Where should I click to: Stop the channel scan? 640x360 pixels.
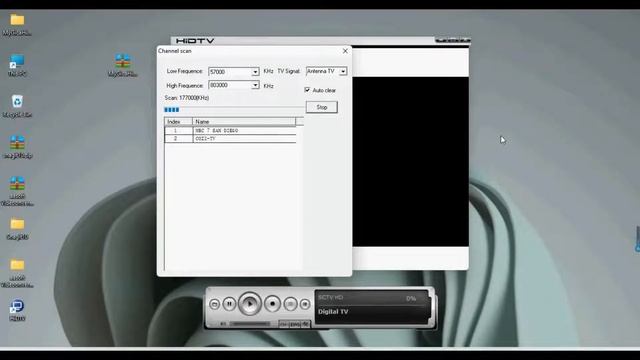(x=322, y=107)
